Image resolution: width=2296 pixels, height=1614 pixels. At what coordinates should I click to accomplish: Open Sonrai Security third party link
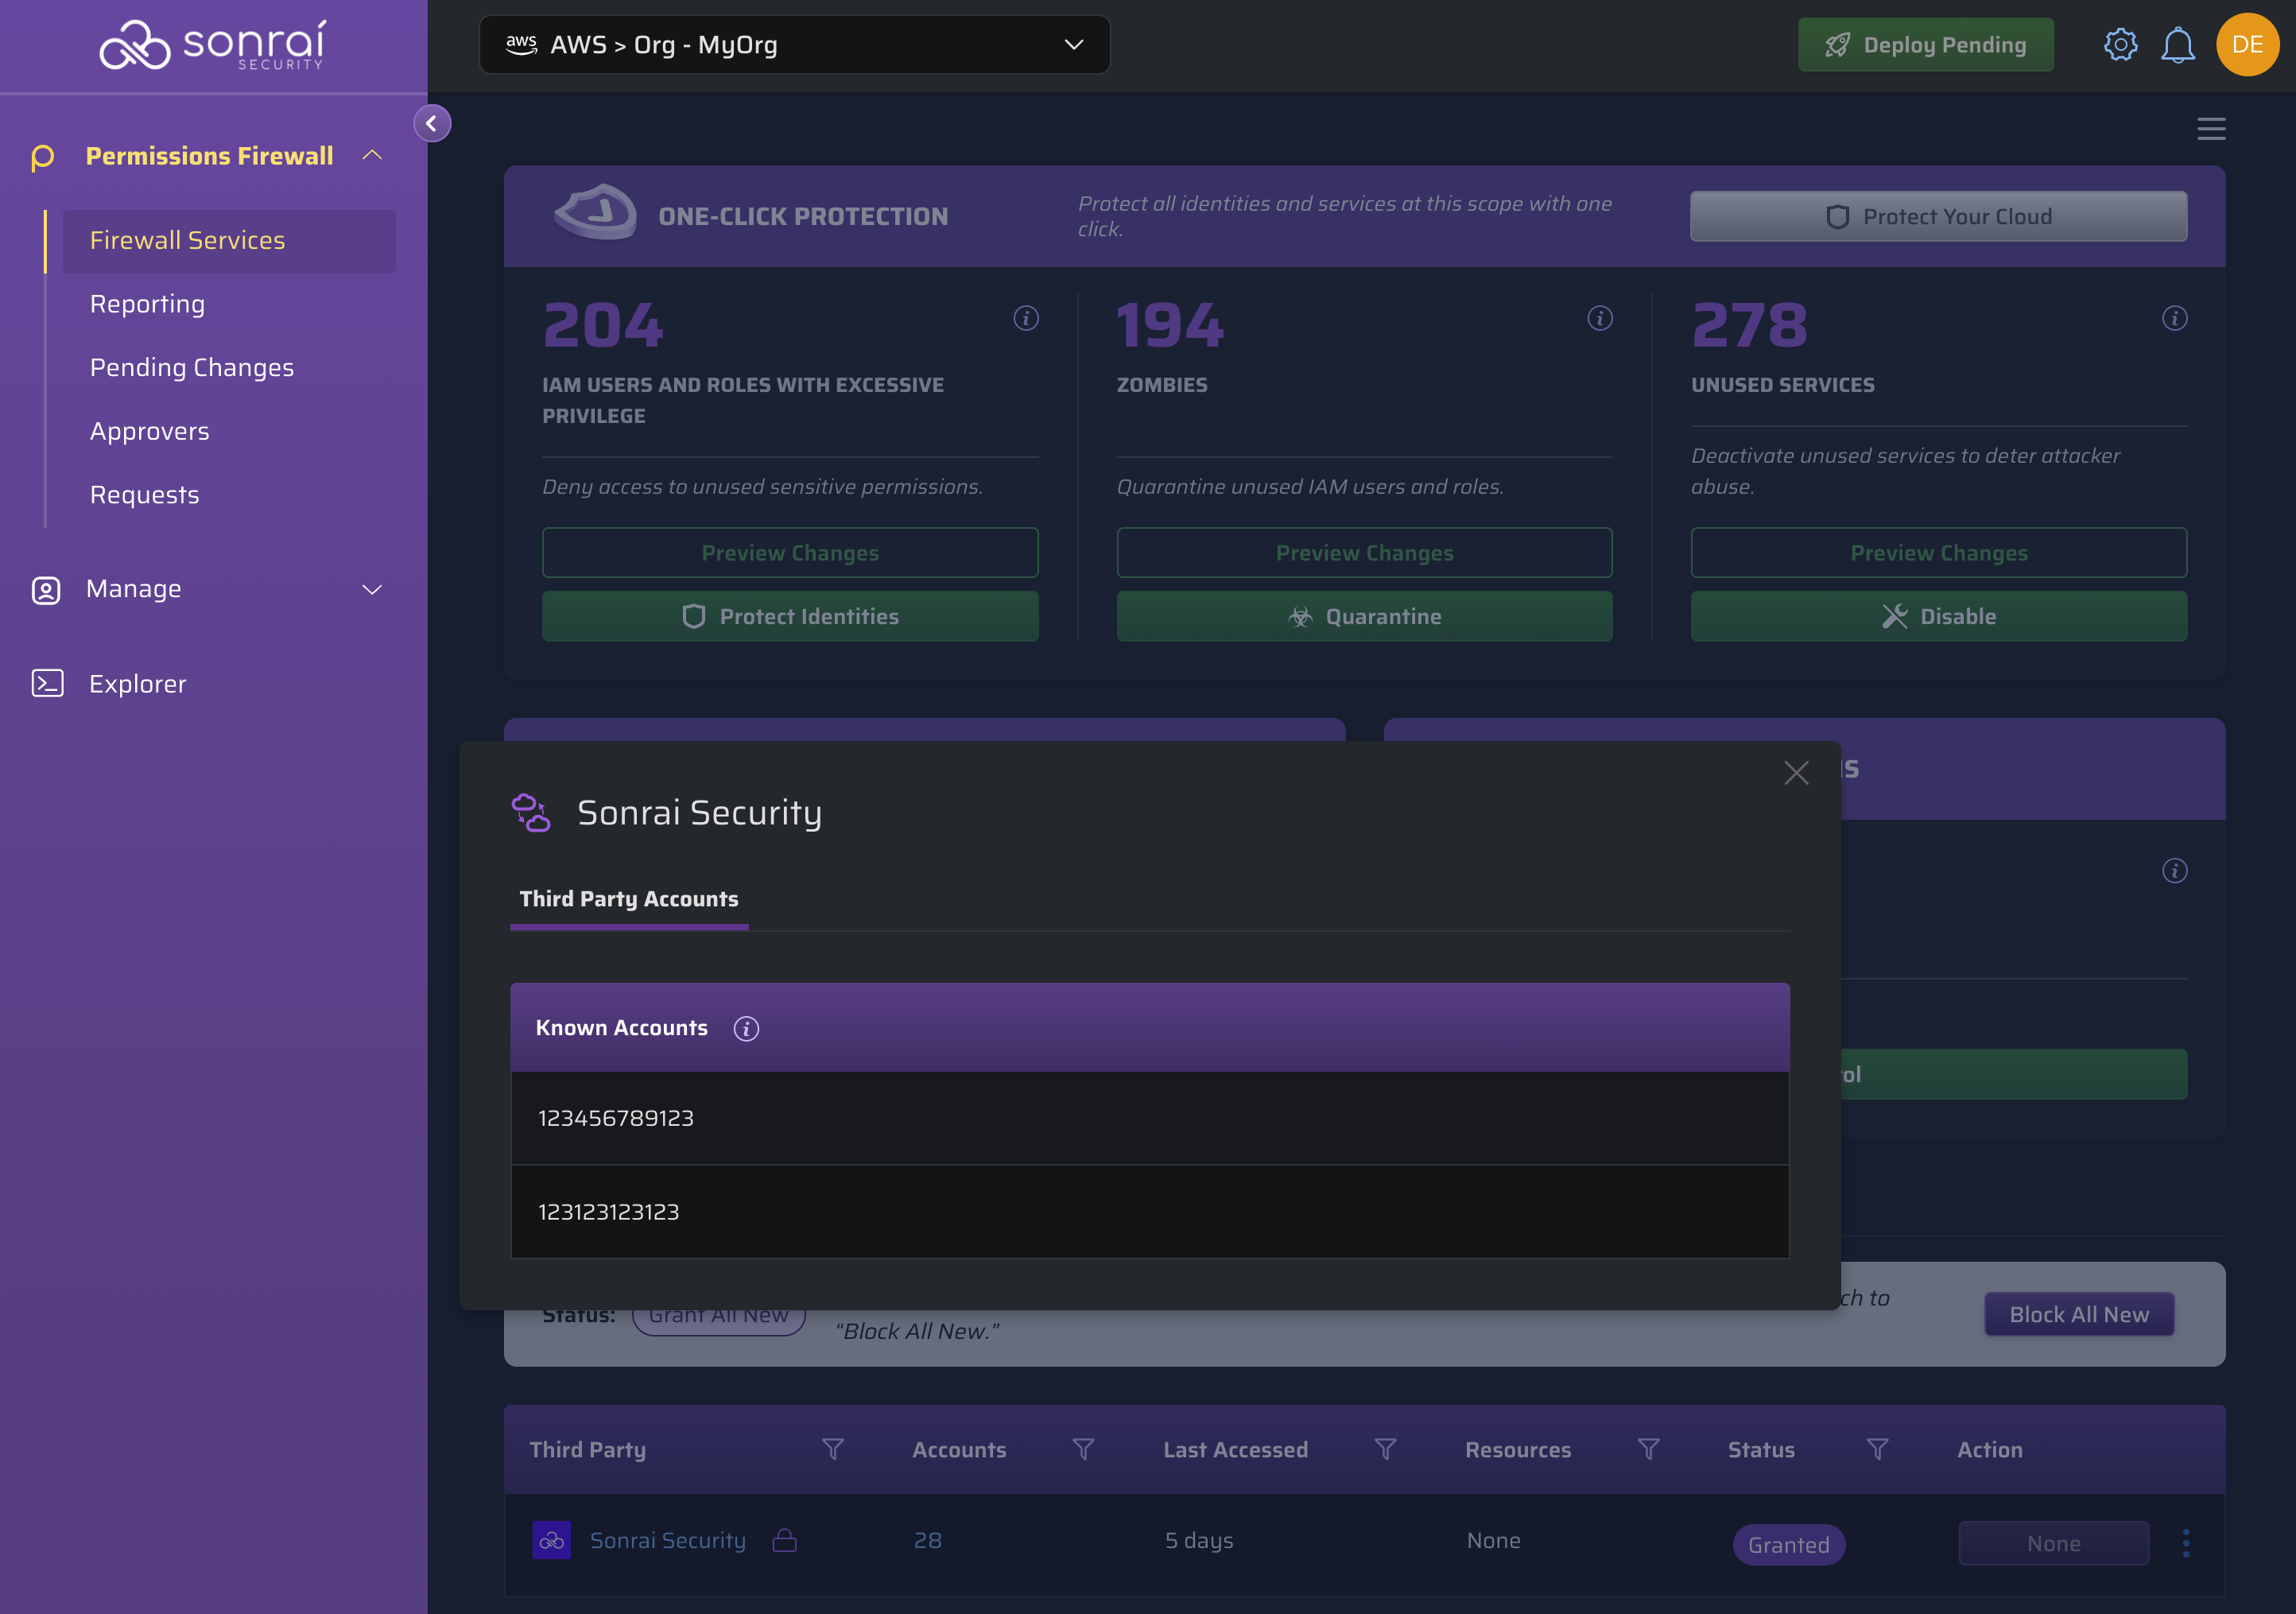(668, 1541)
